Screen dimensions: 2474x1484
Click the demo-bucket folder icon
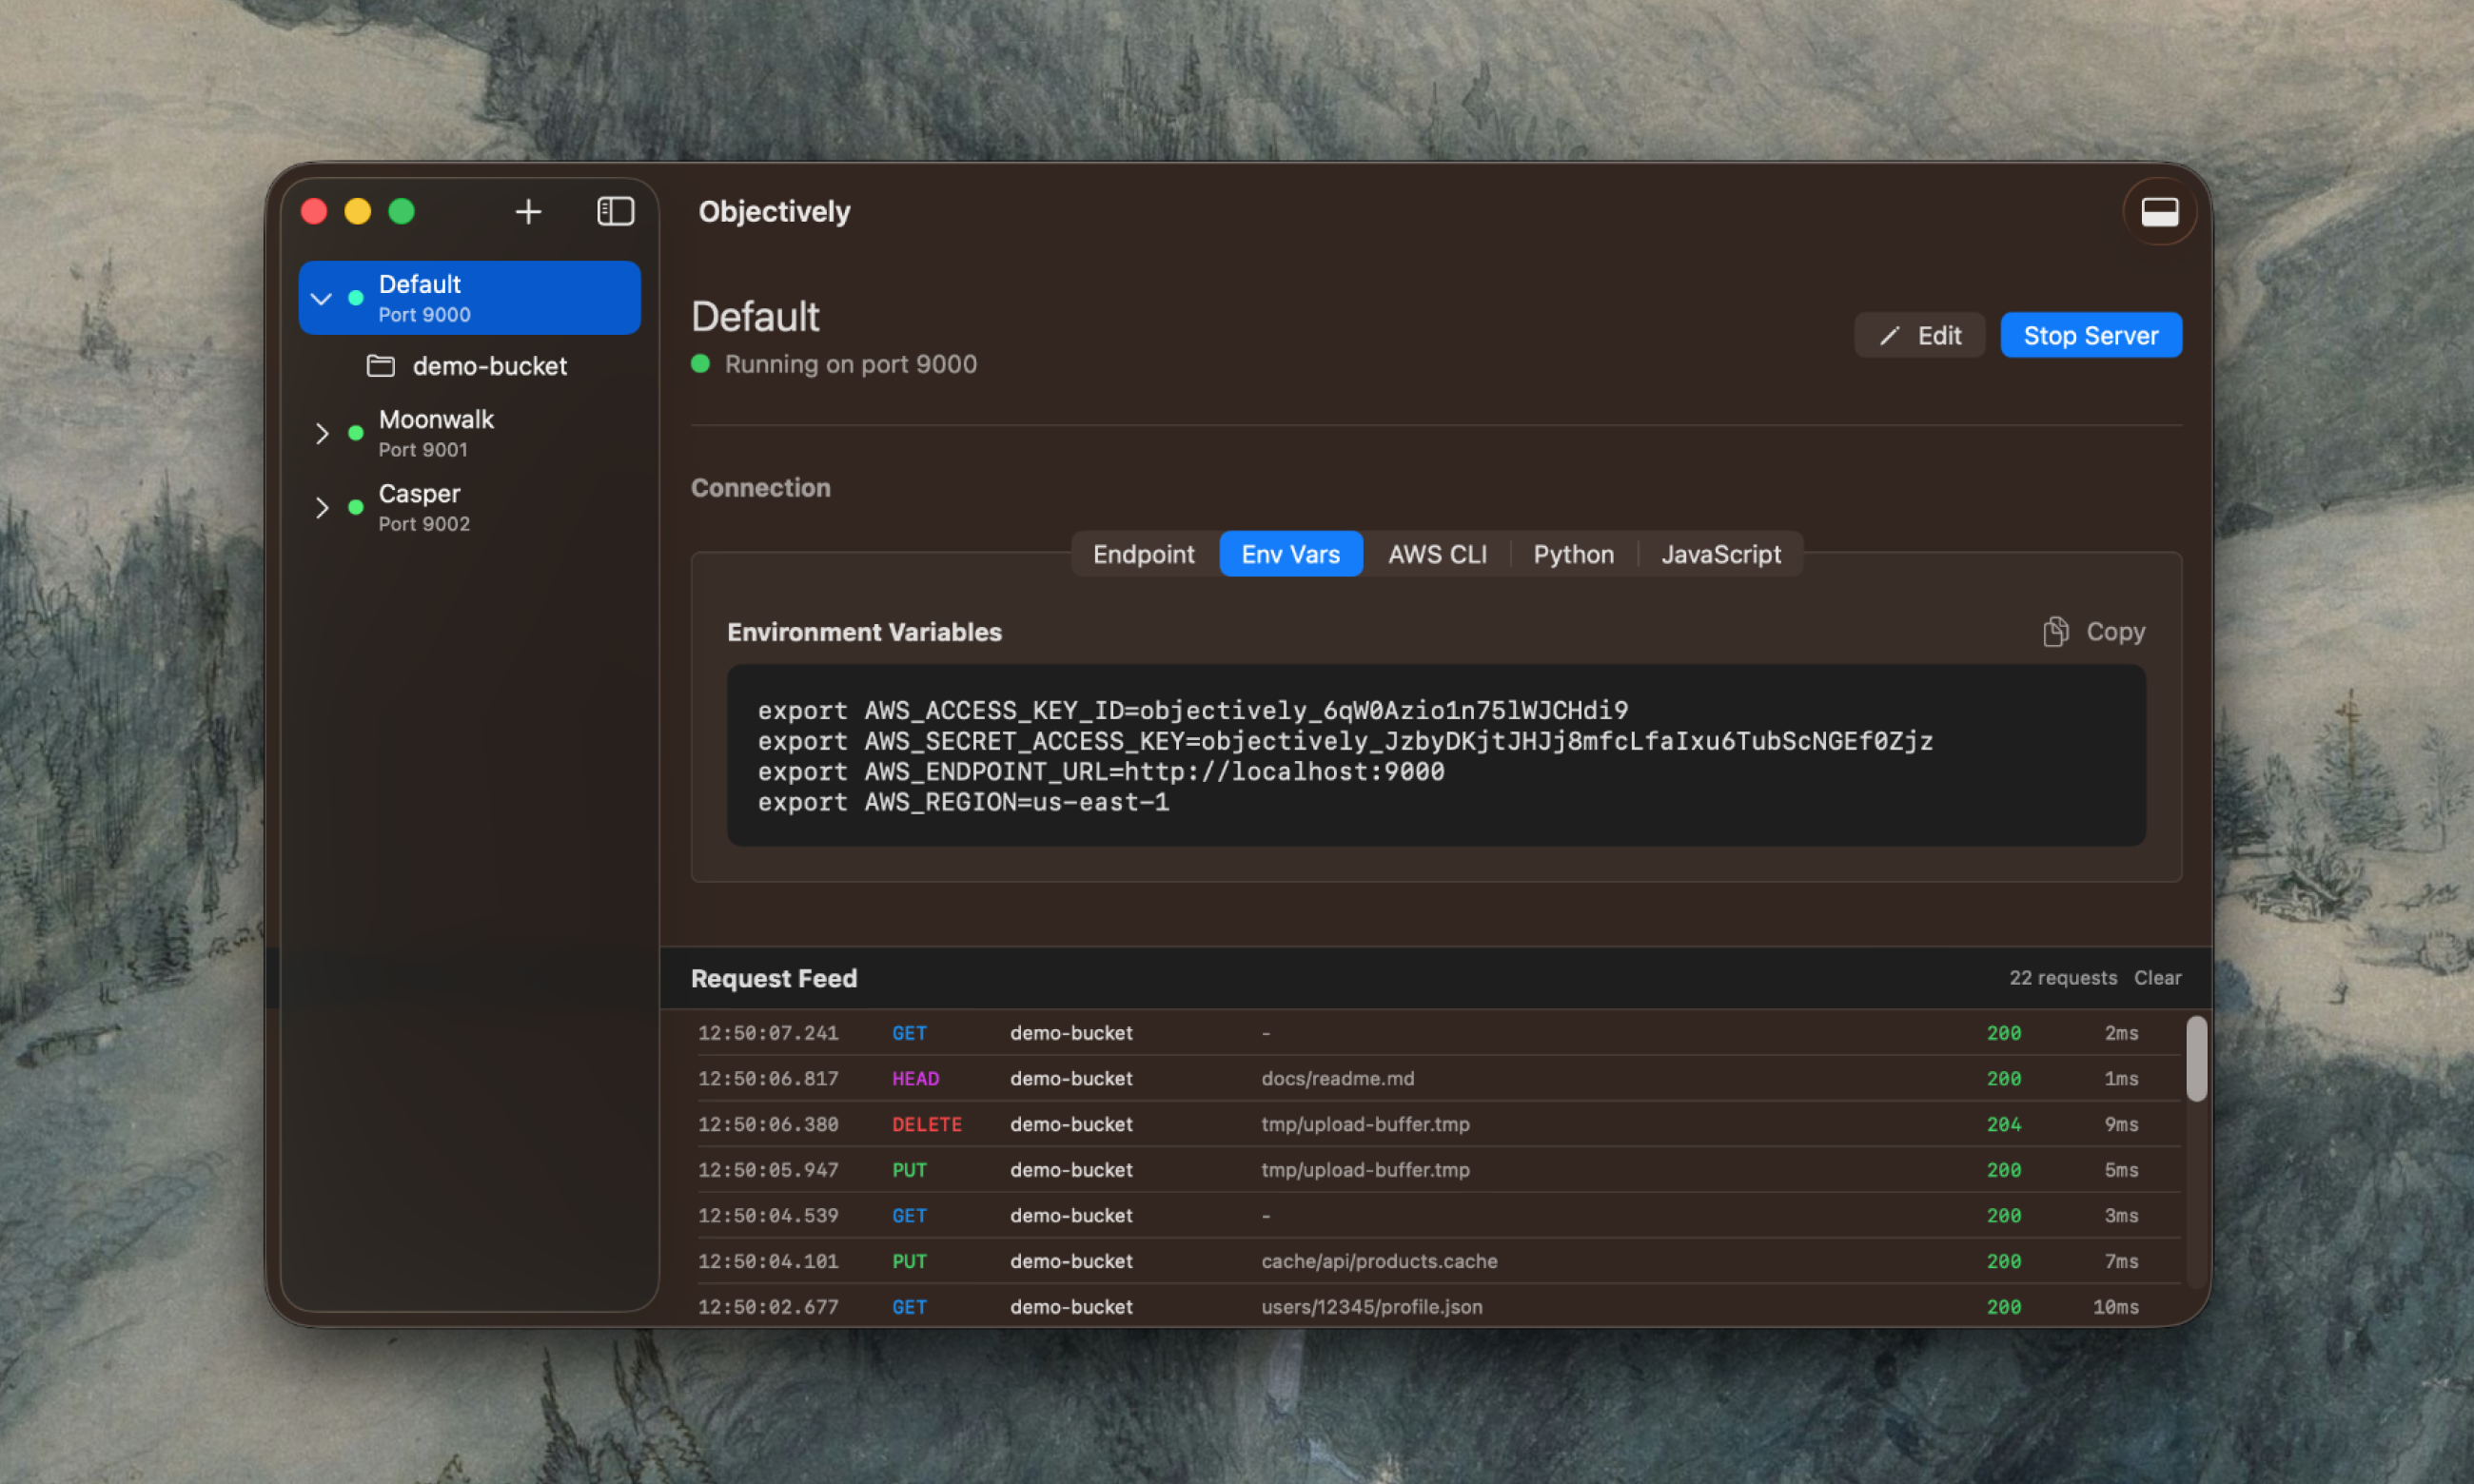click(380, 366)
